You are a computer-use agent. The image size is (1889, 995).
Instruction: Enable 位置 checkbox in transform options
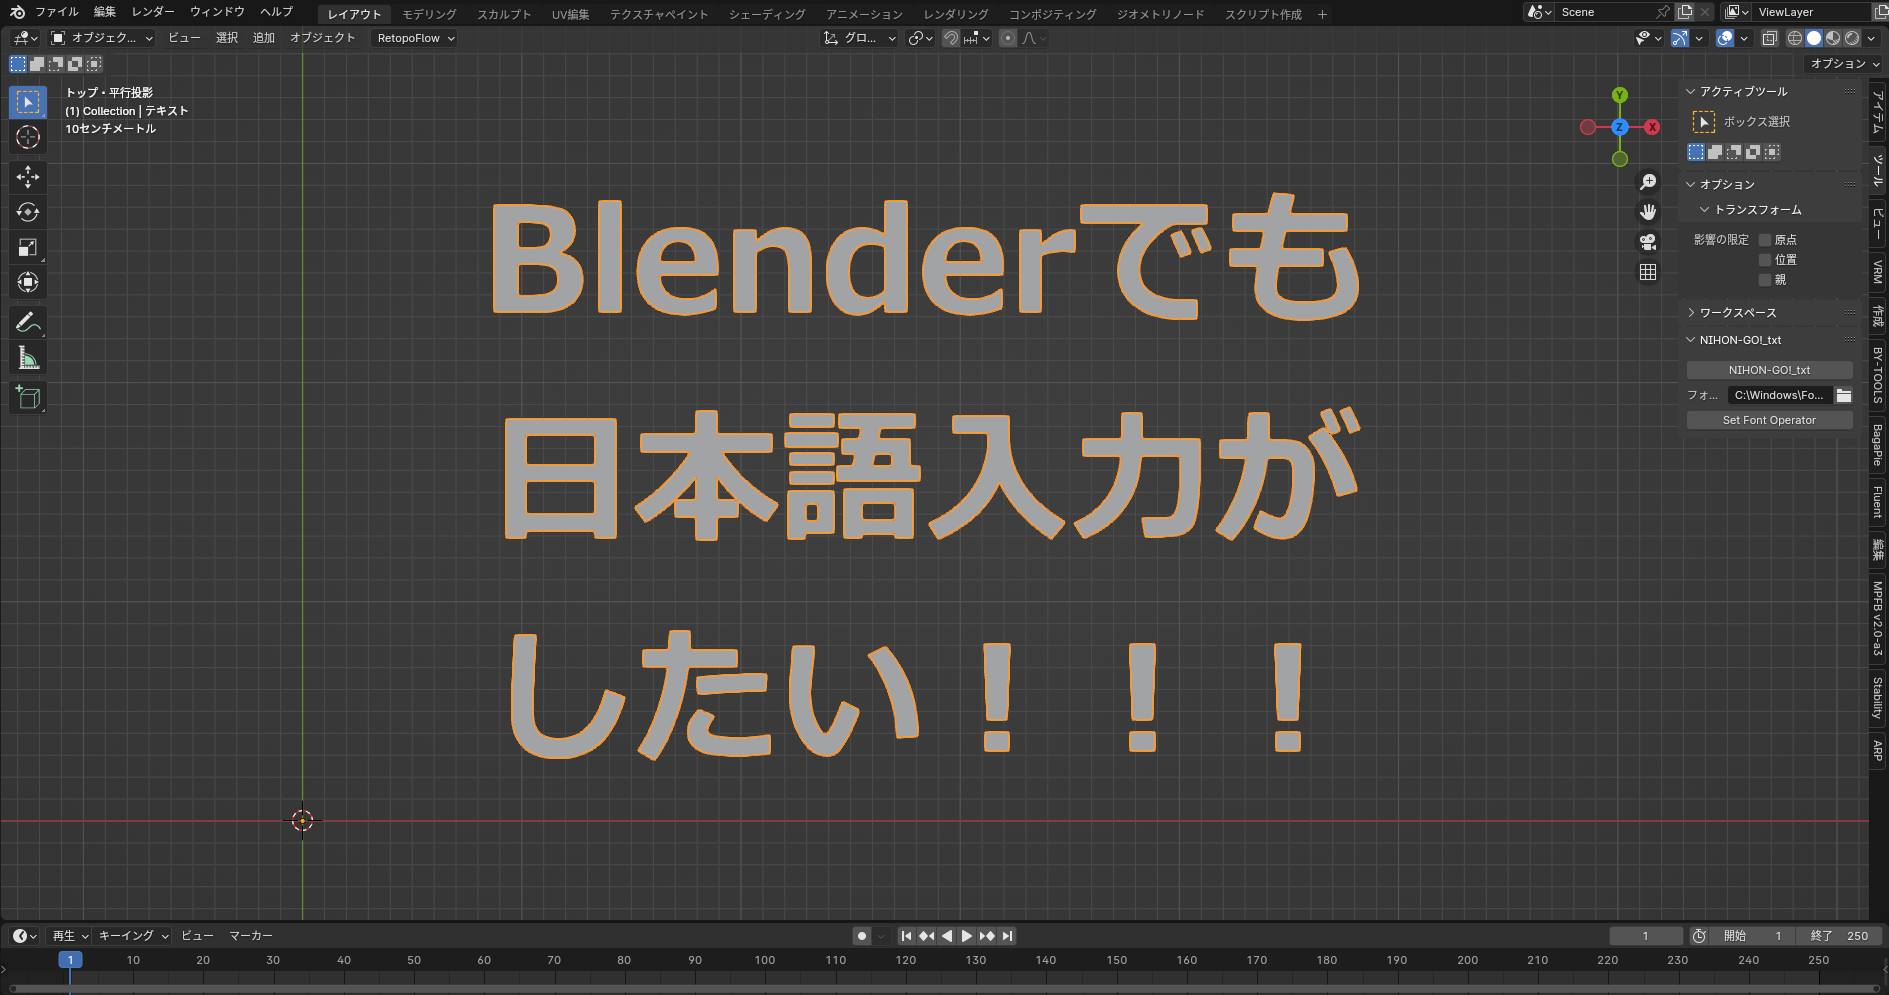tap(1765, 260)
